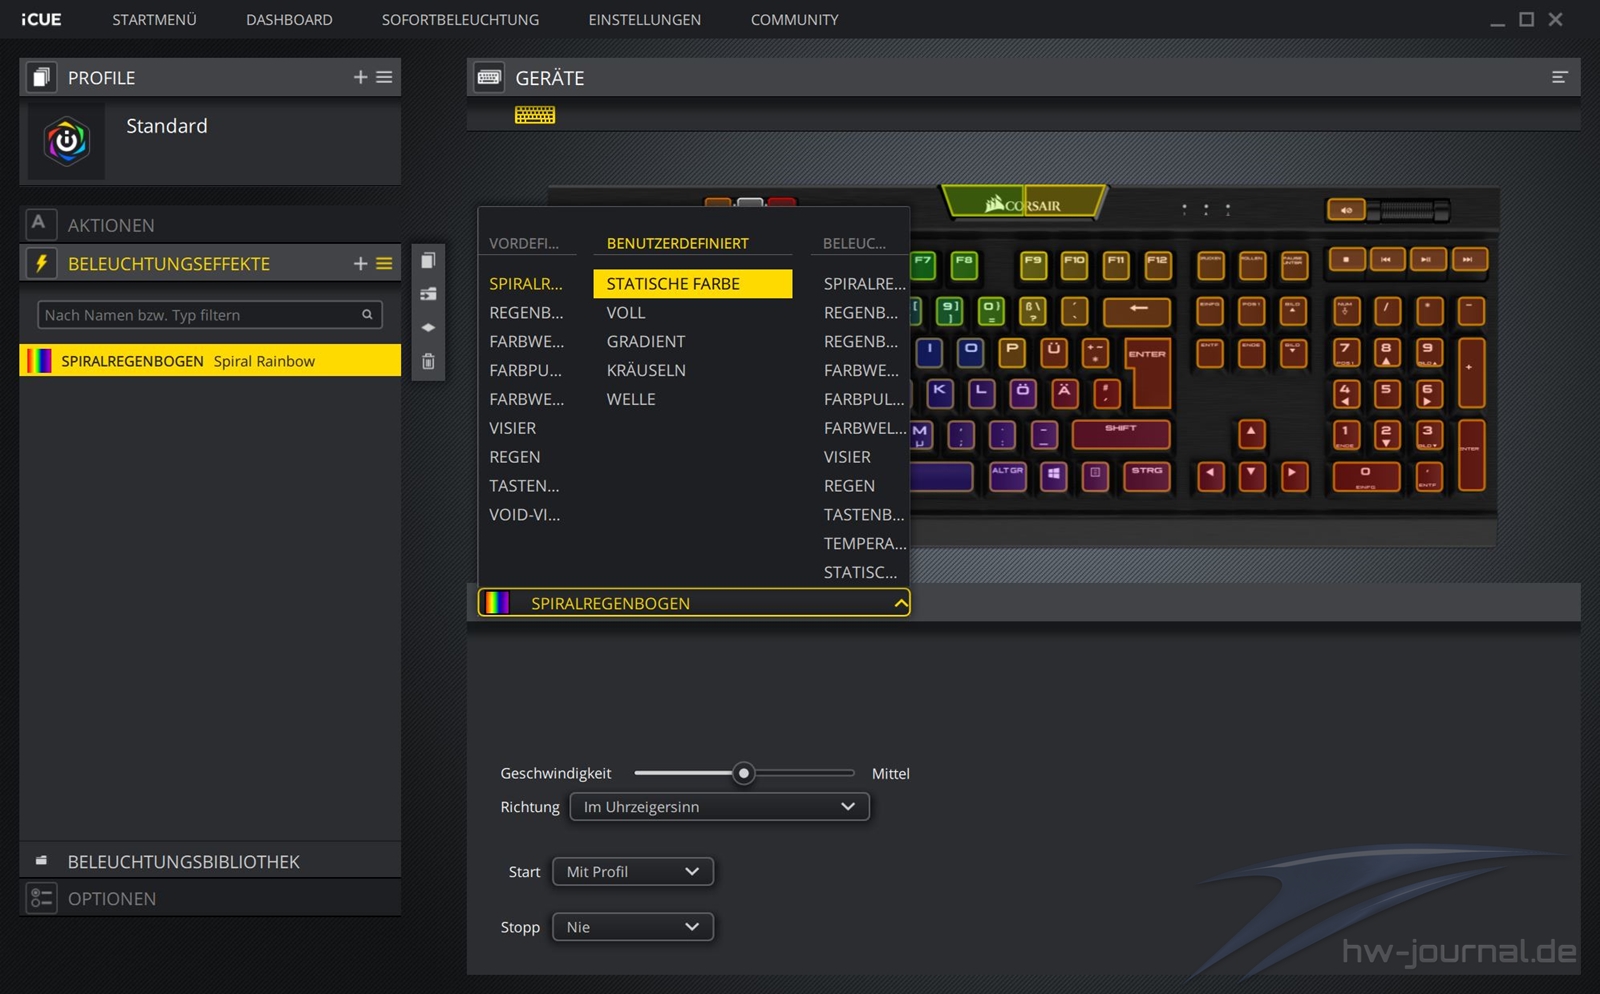Screen dimensions: 1600x994
Task: Choose Regen in the predefined column
Action: pos(514,457)
